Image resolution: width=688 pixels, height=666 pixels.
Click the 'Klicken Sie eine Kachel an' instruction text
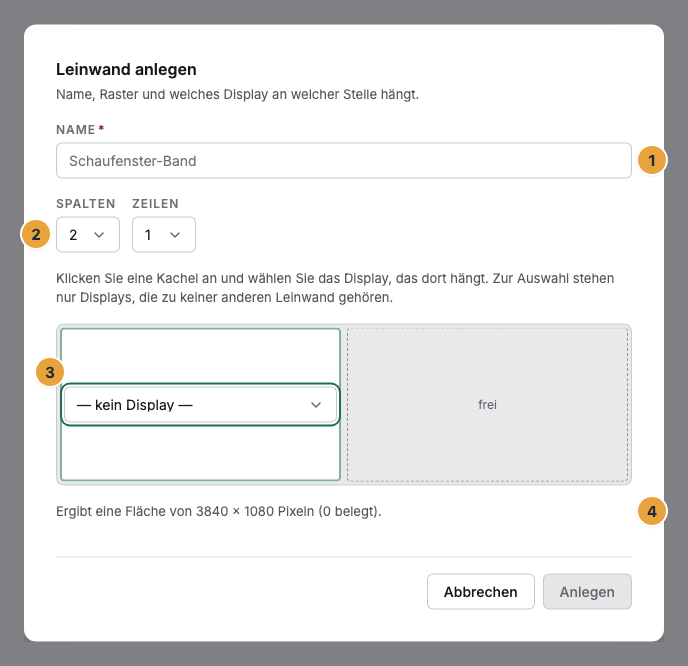[335, 288]
